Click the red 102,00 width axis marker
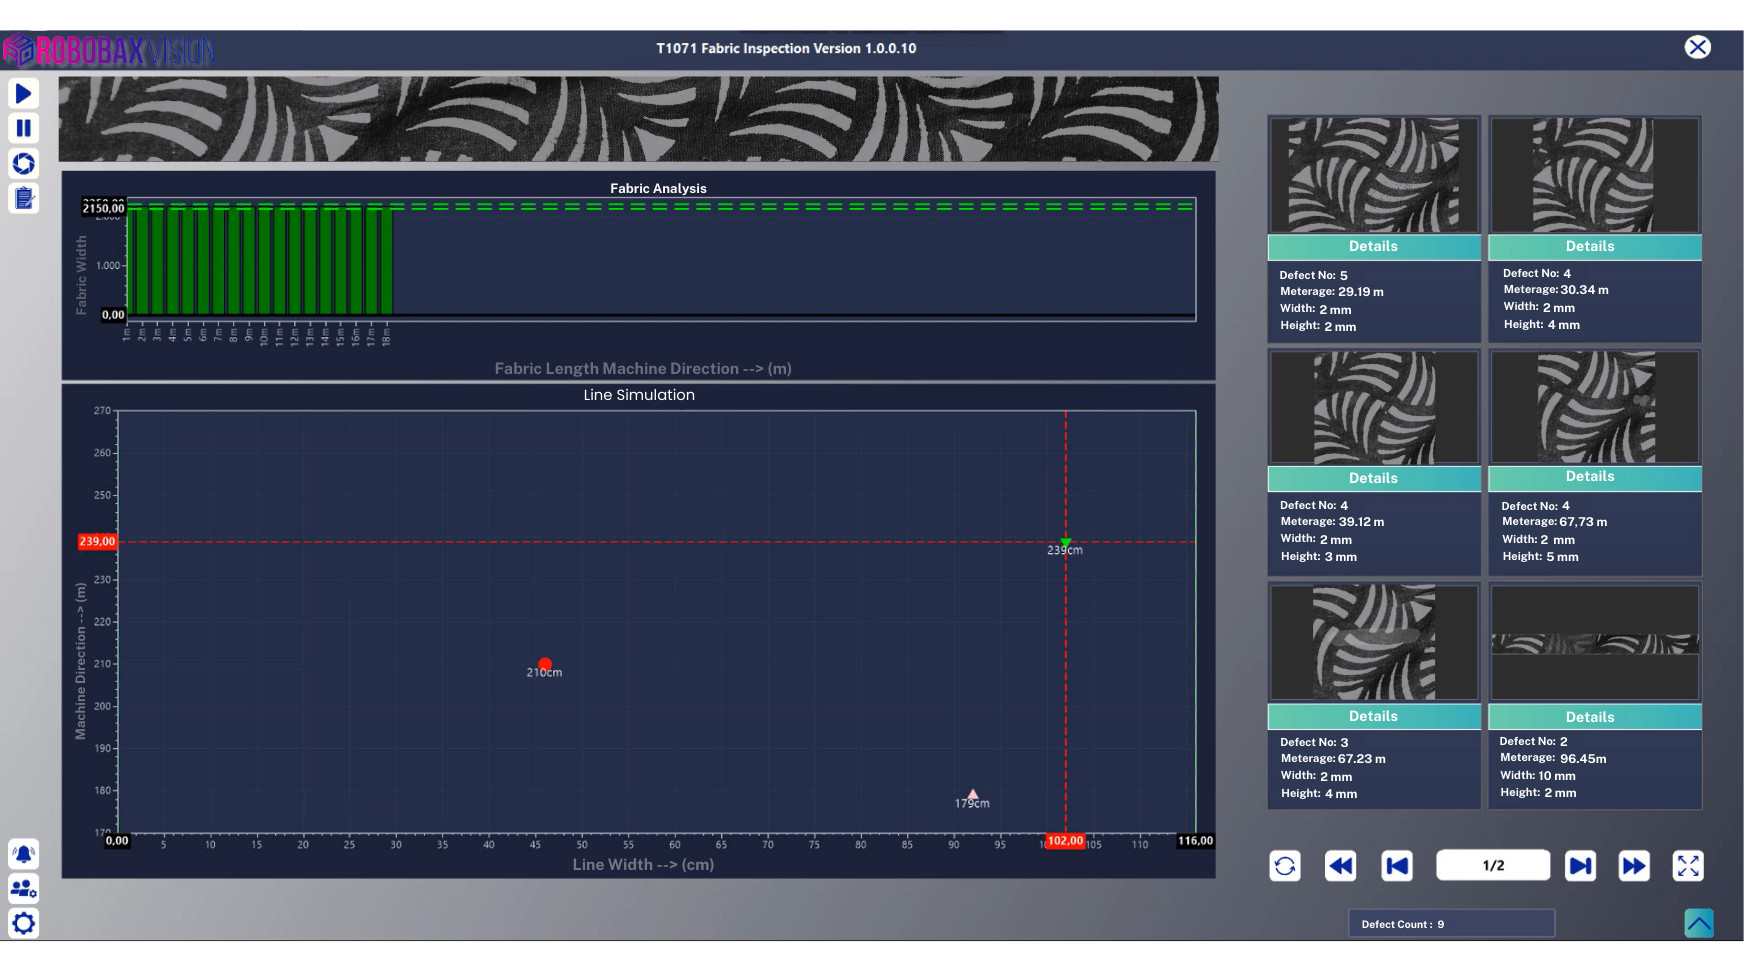Image resolution: width=1744 pixels, height=976 pixels. tap(1066, 841)
